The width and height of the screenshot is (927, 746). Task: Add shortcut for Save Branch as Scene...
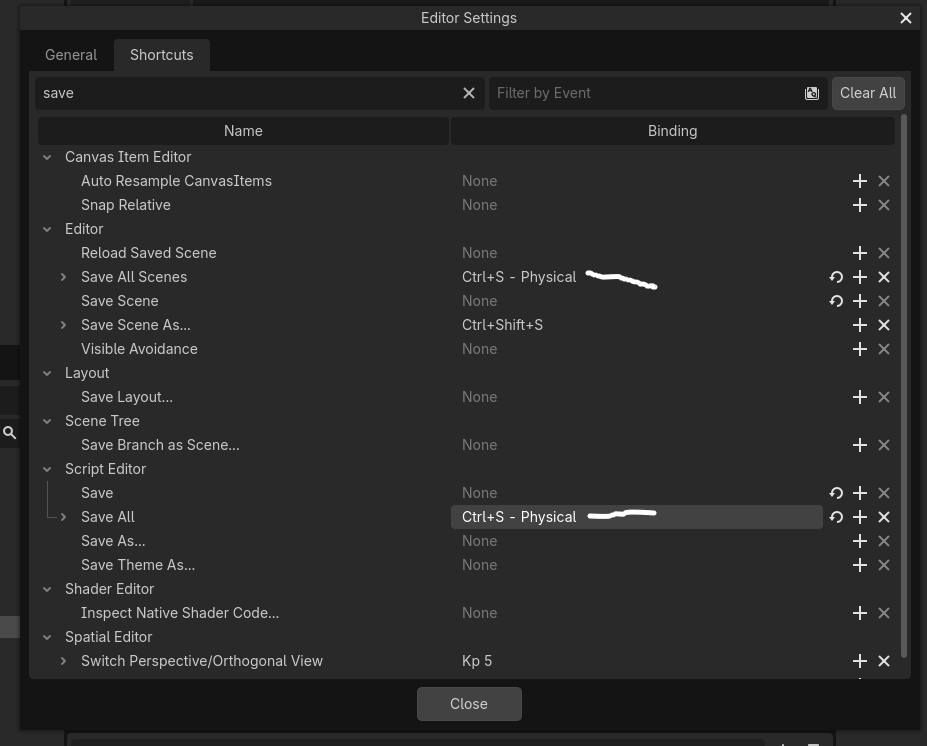click(x=860, y=445)
